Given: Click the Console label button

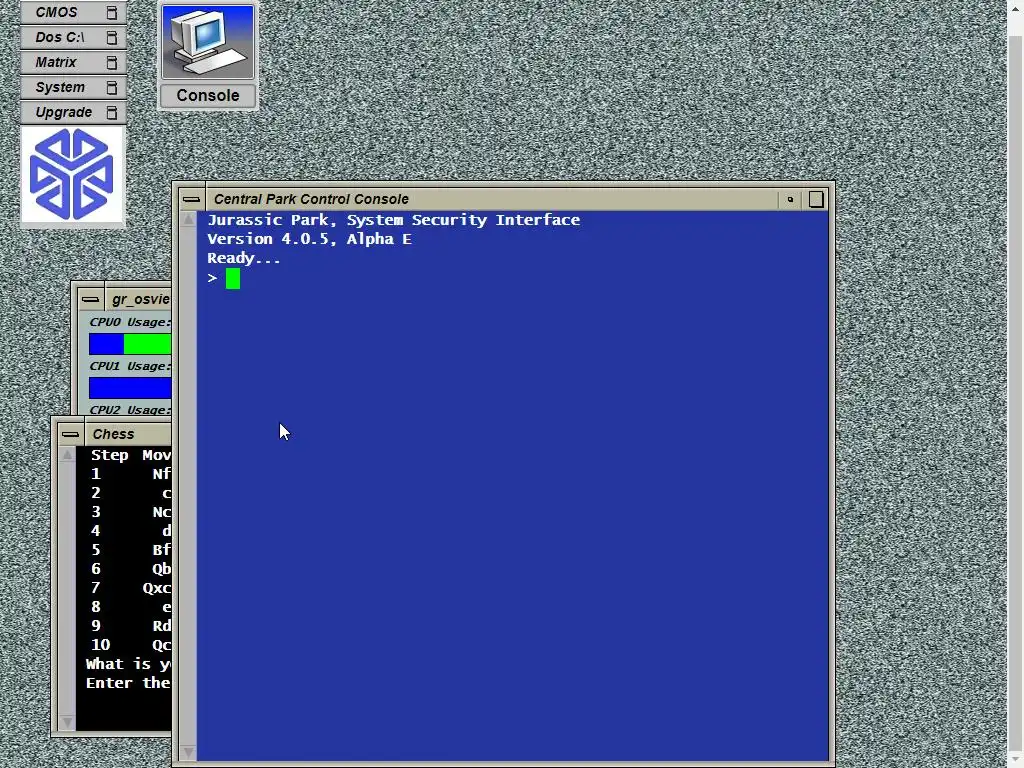Looking at the screenshot, I should pos(208,95).
